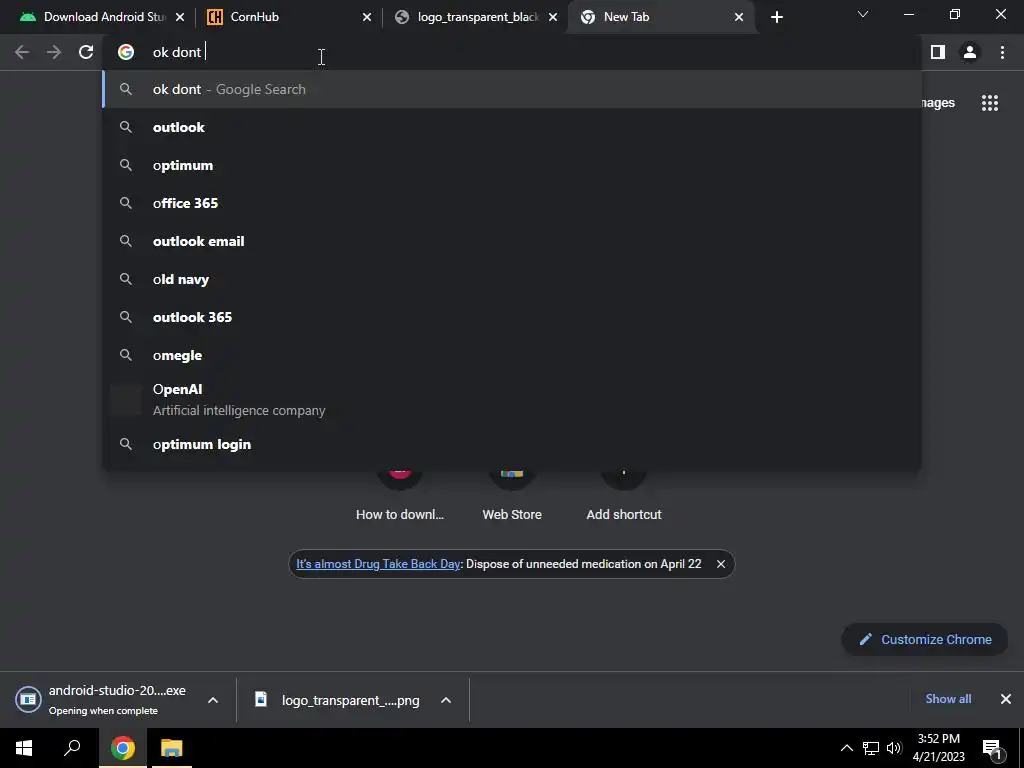Select the 'outlook email' suggestion

512,241
